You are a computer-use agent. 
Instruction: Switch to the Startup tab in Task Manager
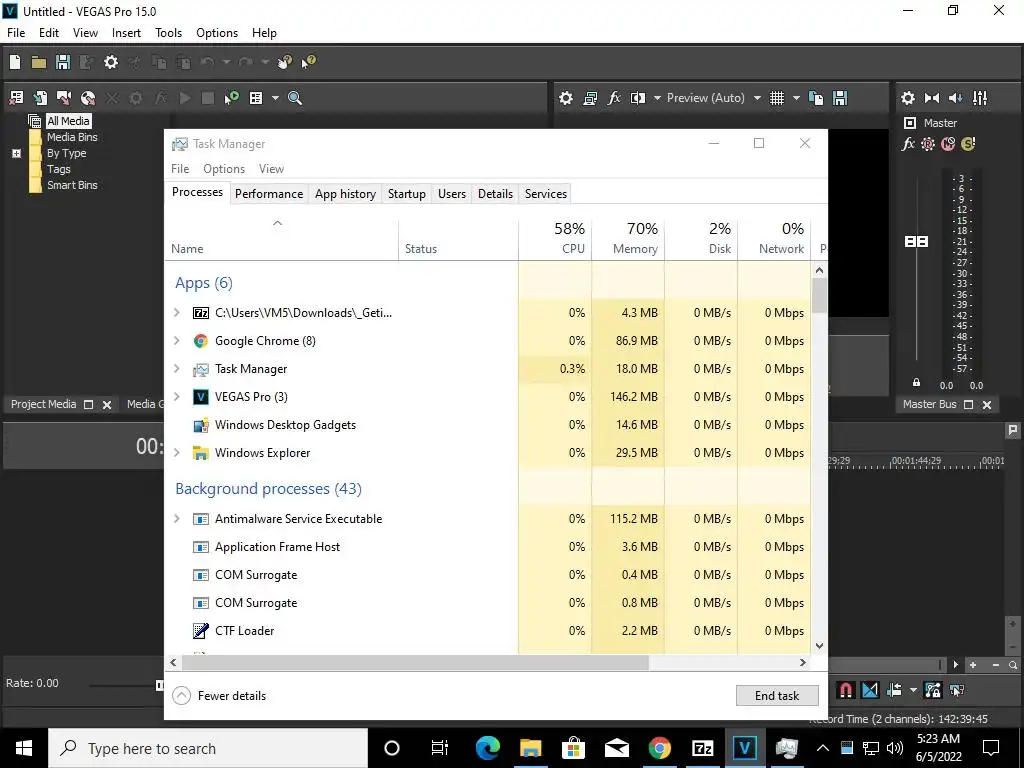click(x=406, y=194)
